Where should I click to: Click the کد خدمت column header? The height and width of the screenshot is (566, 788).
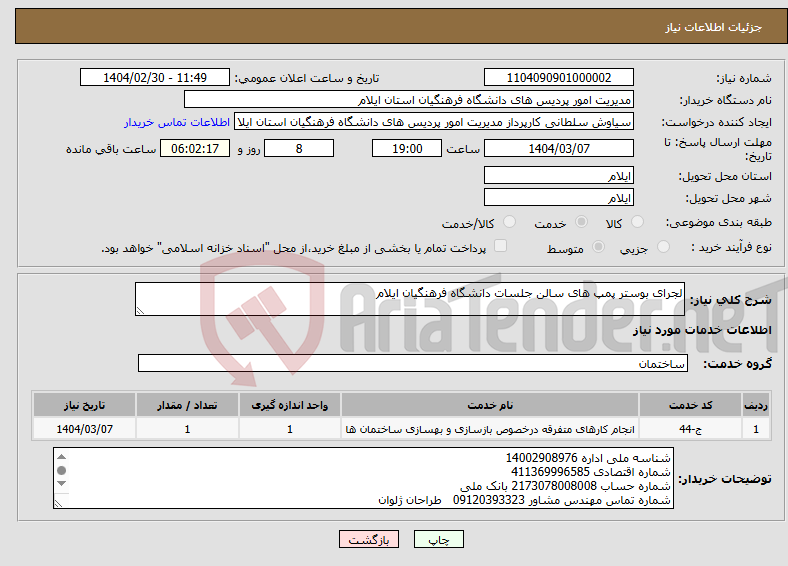point(691,405)
